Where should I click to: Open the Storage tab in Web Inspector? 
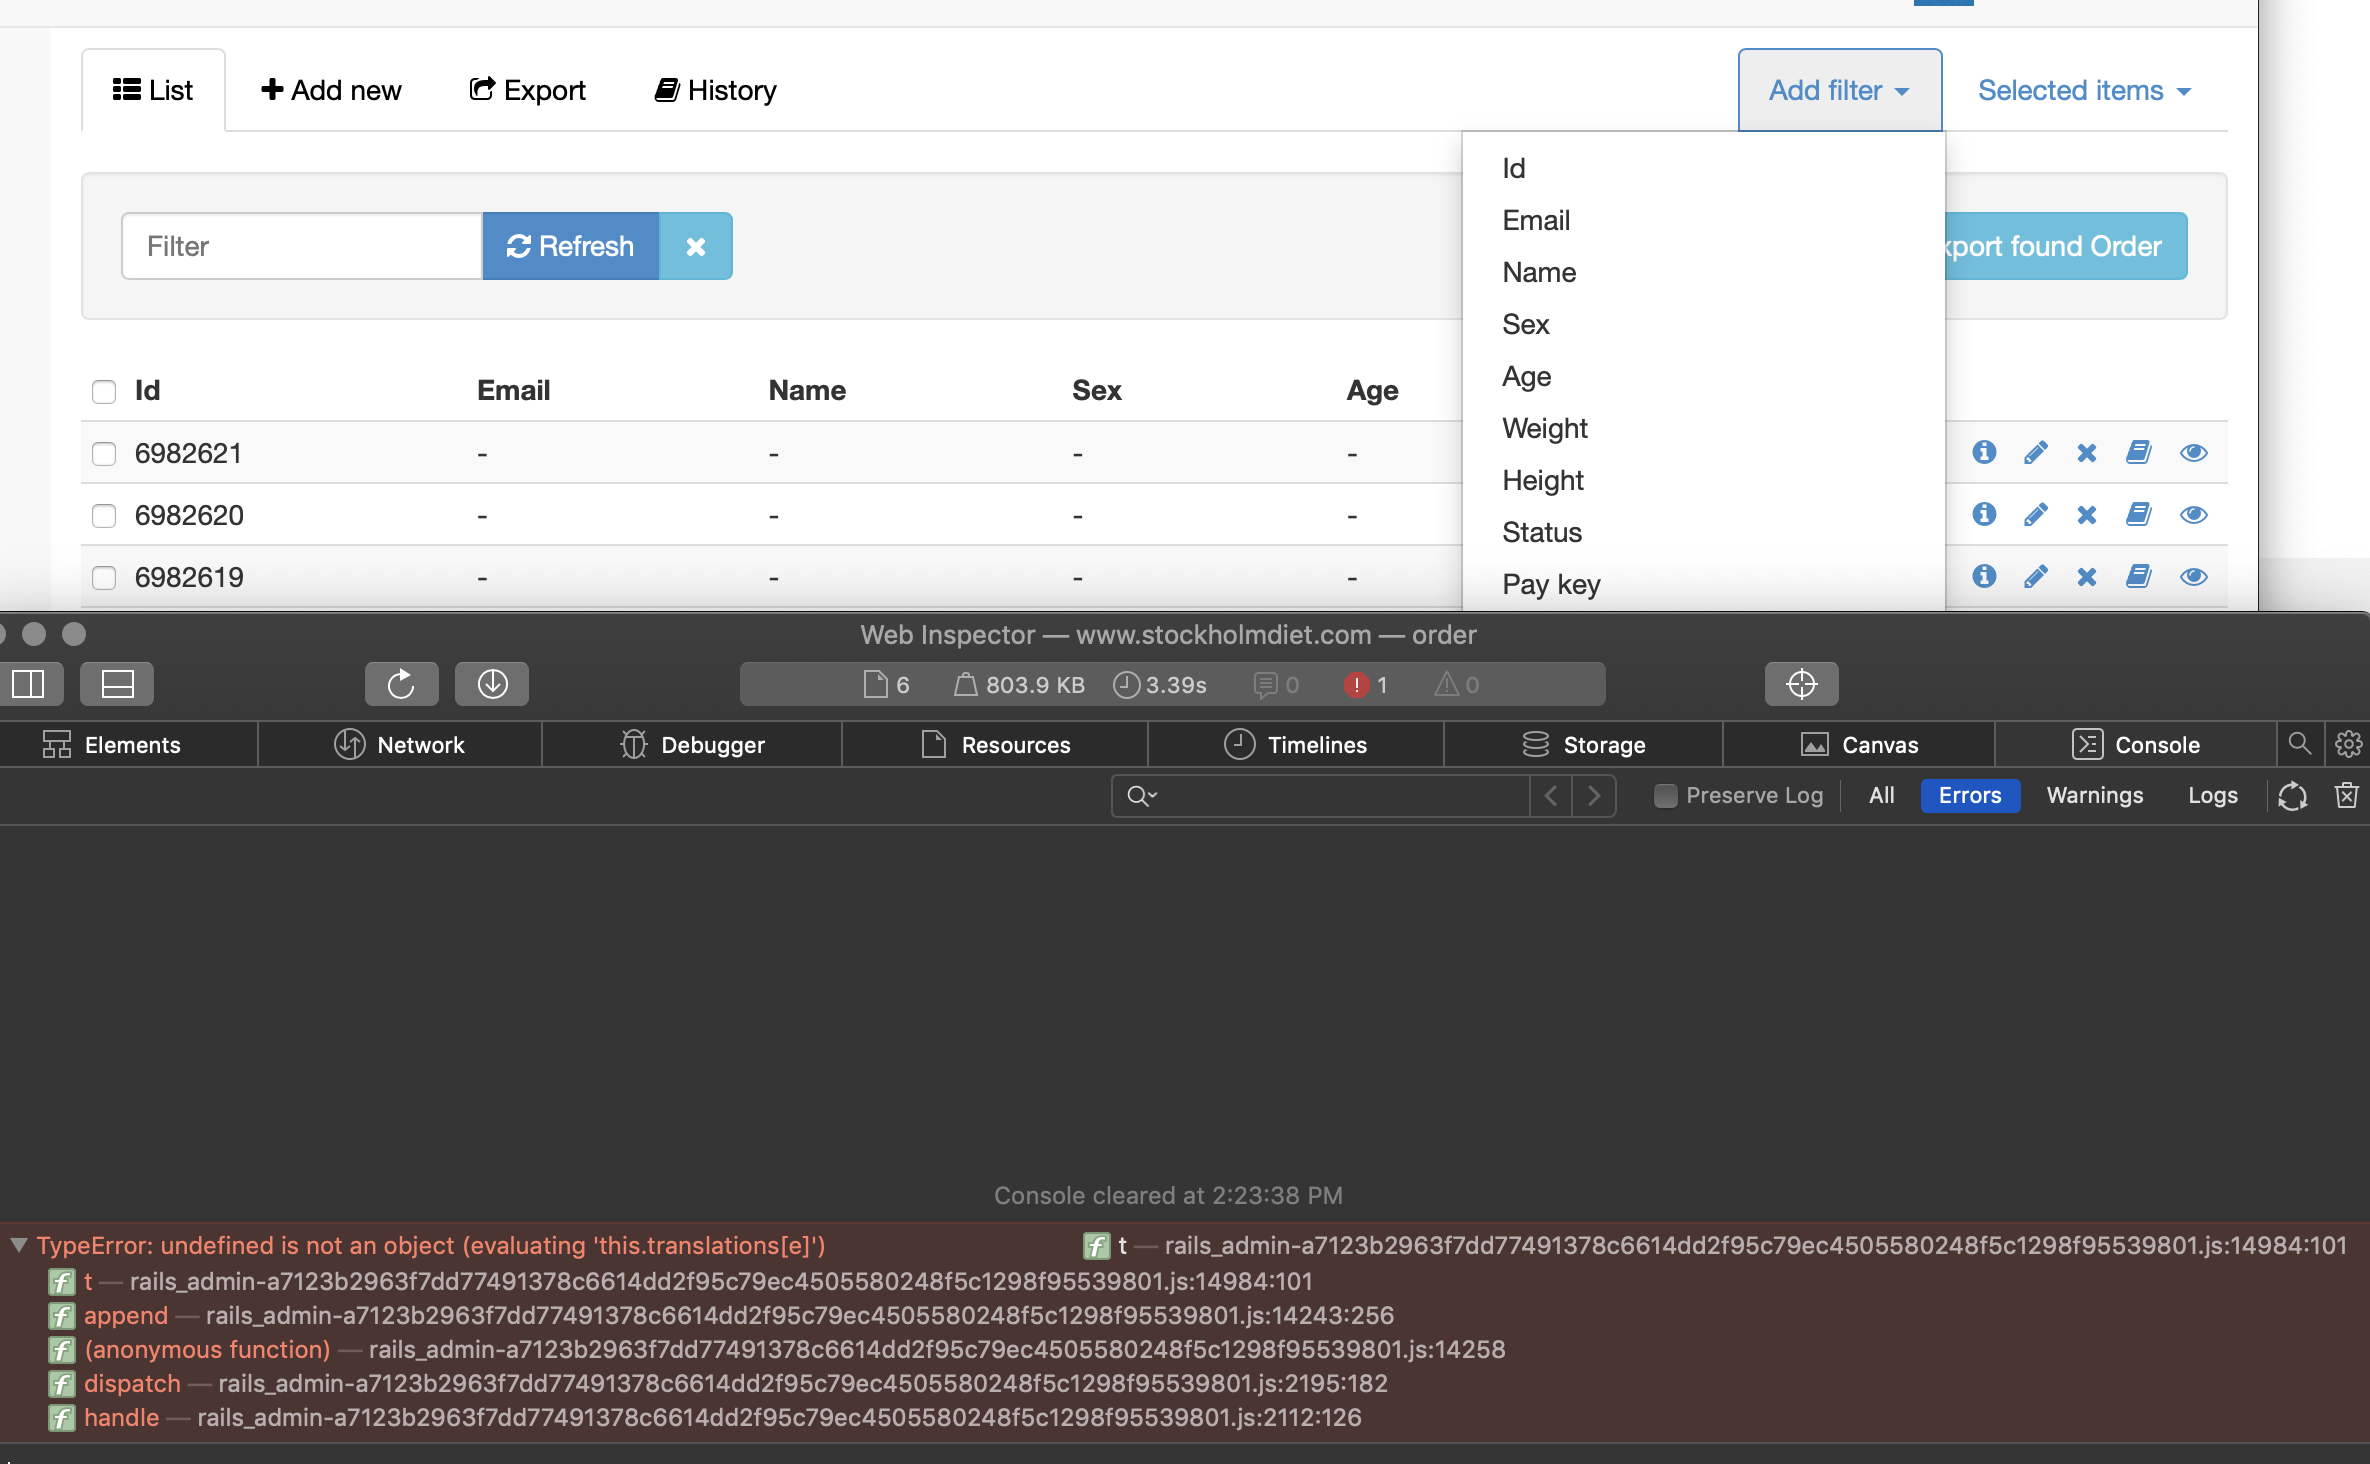pyautogui.click(x=1583, y=744)
